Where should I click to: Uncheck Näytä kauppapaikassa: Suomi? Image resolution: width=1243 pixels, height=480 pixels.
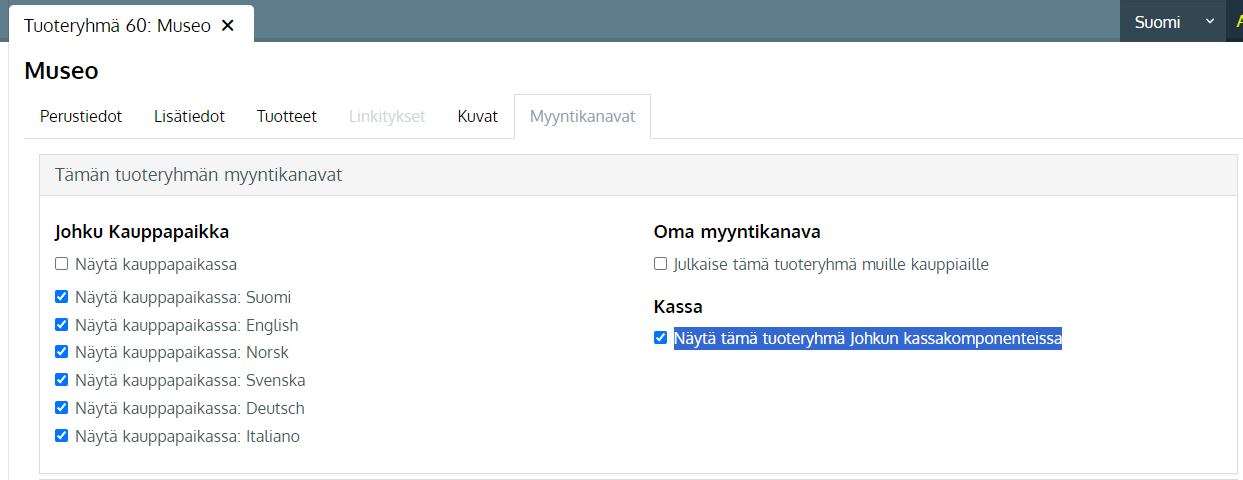point(61,297)
